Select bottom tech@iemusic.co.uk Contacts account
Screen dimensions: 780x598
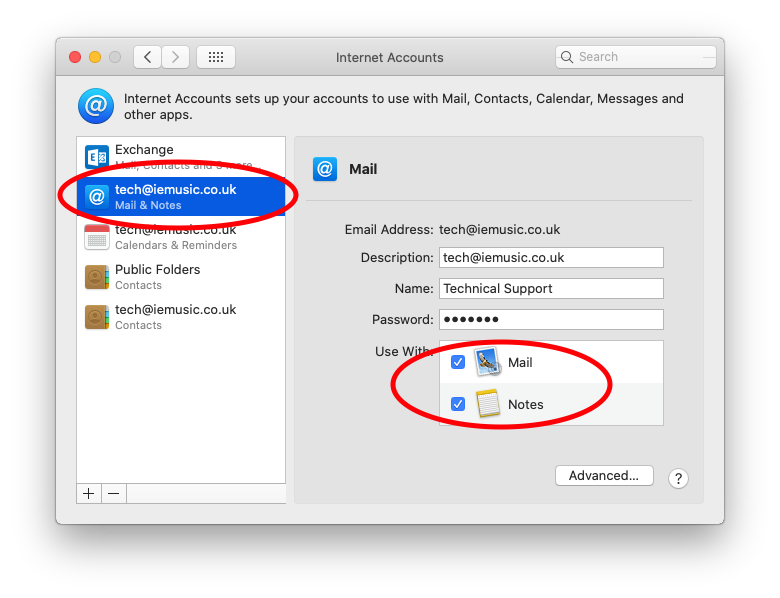click(x=181, y=317)
